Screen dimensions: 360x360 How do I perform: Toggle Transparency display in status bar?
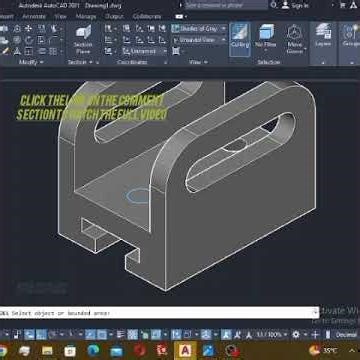[133, 334]
